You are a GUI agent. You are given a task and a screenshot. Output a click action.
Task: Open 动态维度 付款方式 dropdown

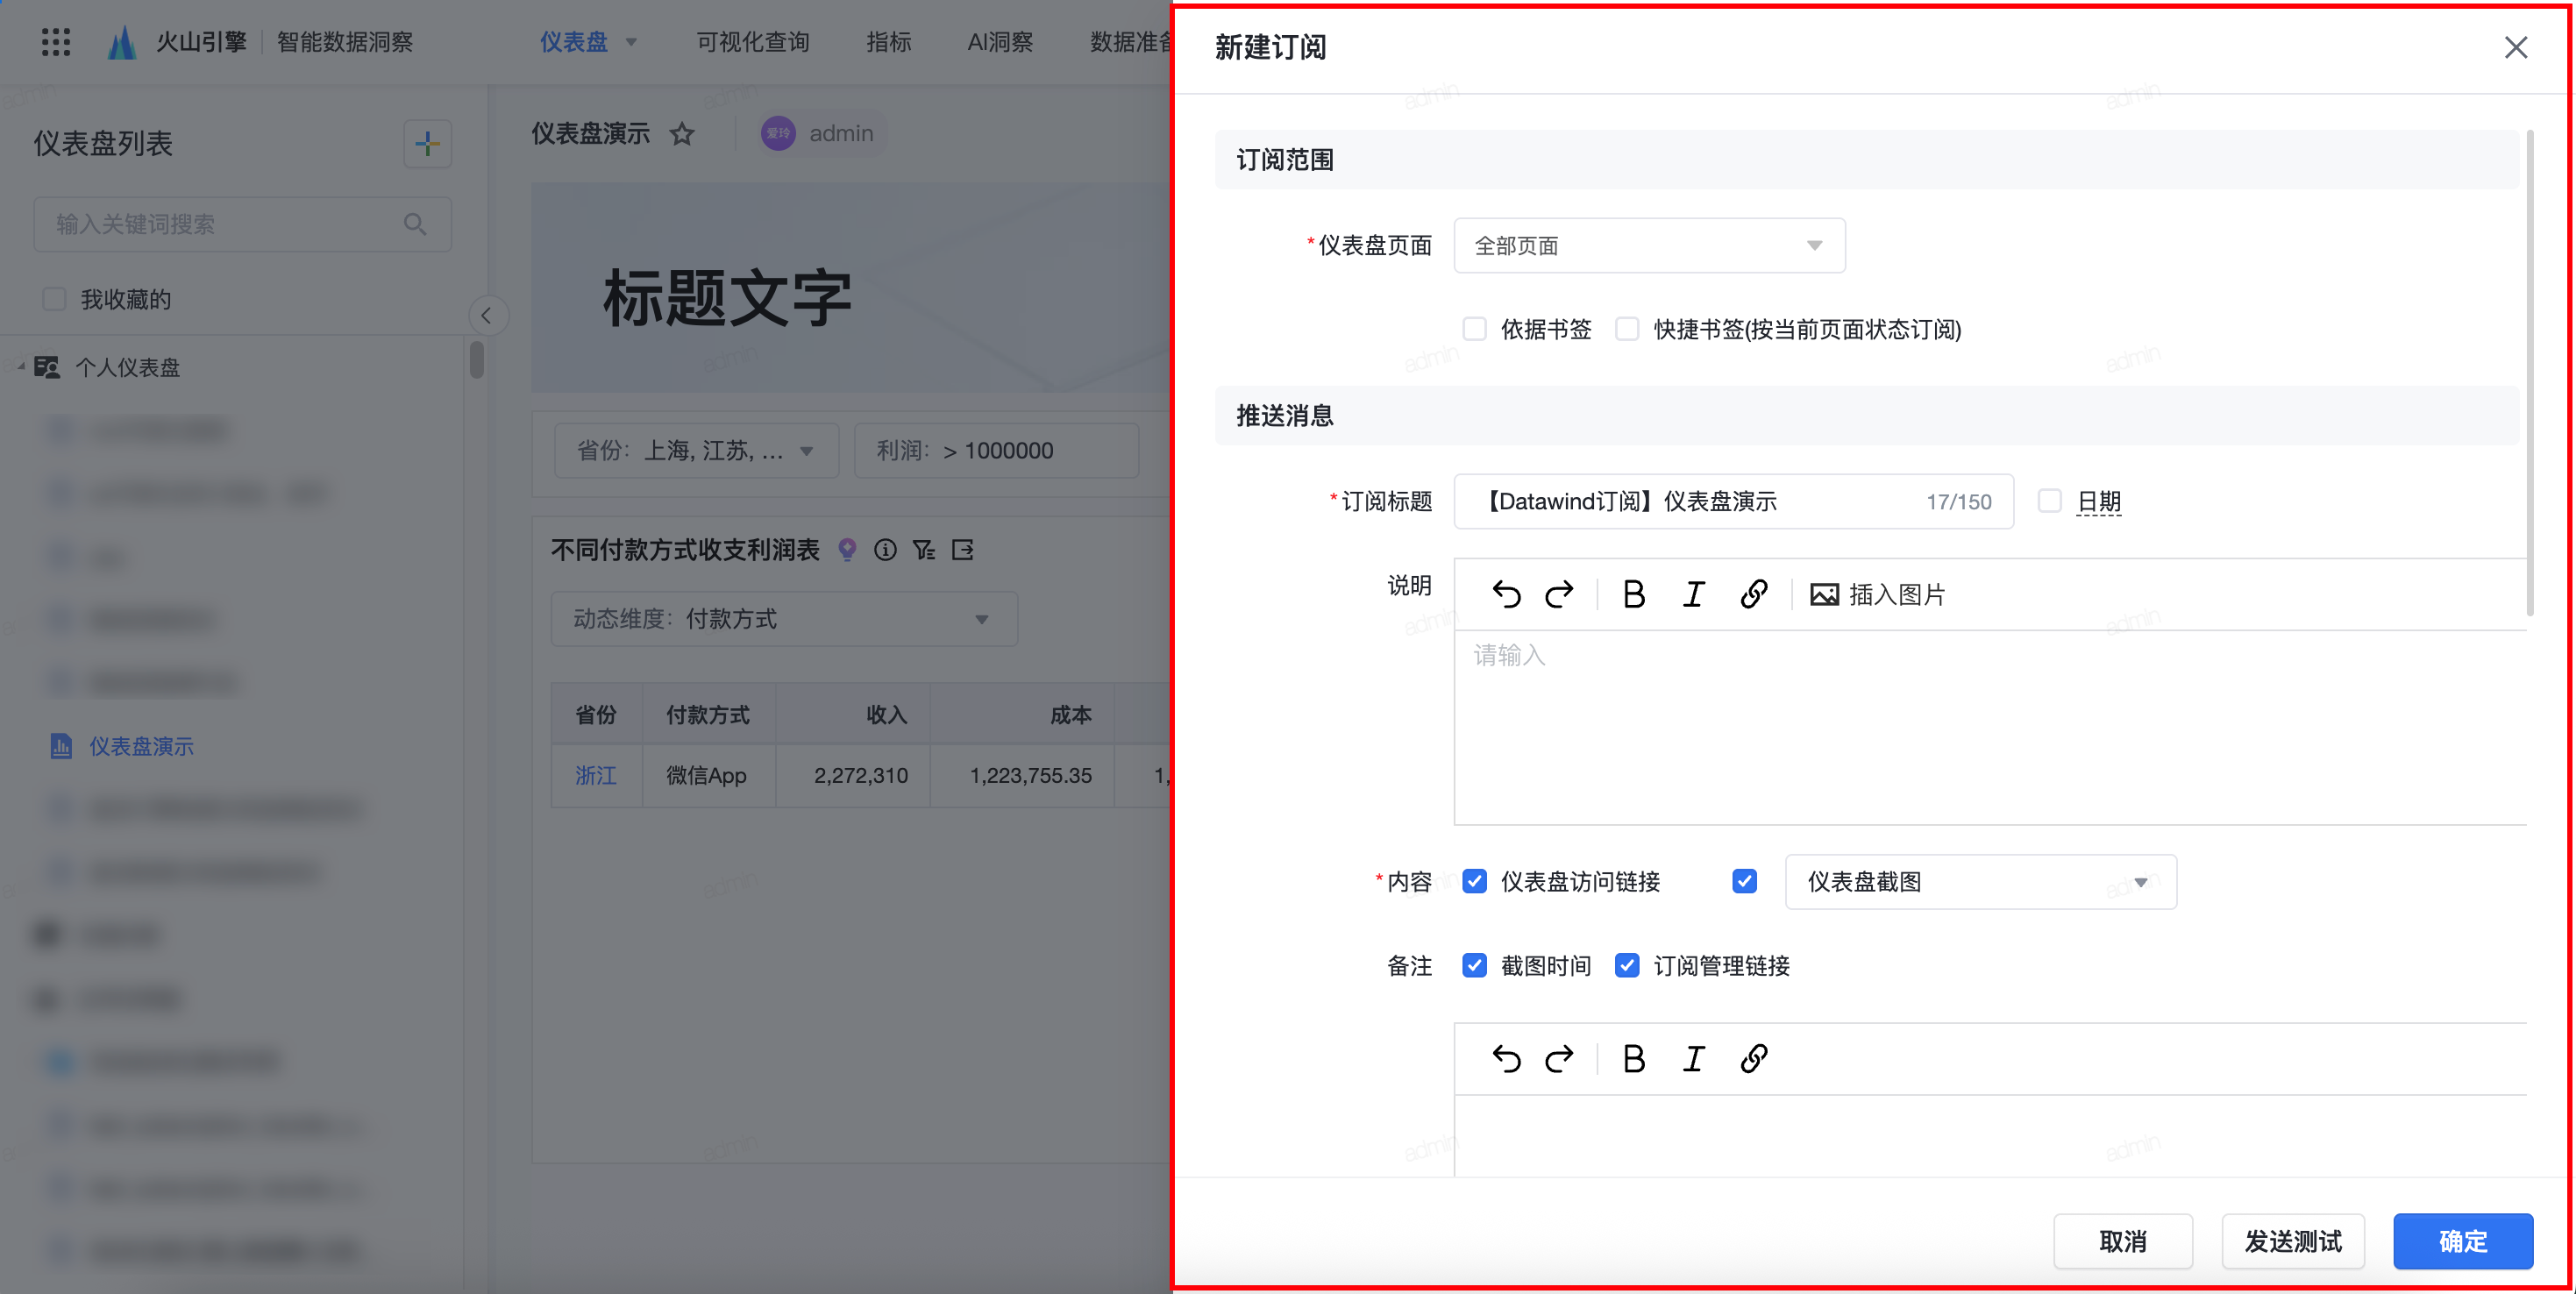pyautogui.click(x=783, y=619)
